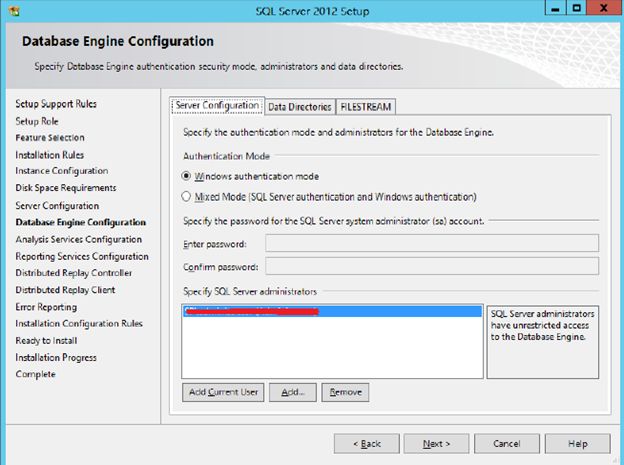The image size is (624, 465).
Task: Click Installation Configuration Rules step
Action: click(79, 324)
